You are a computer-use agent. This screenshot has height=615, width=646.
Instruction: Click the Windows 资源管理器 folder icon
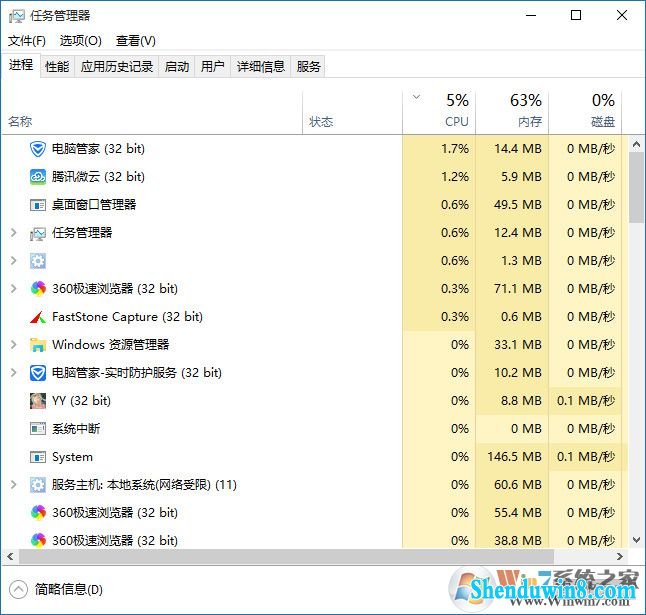pyautogui.click(x=38, y=345)
